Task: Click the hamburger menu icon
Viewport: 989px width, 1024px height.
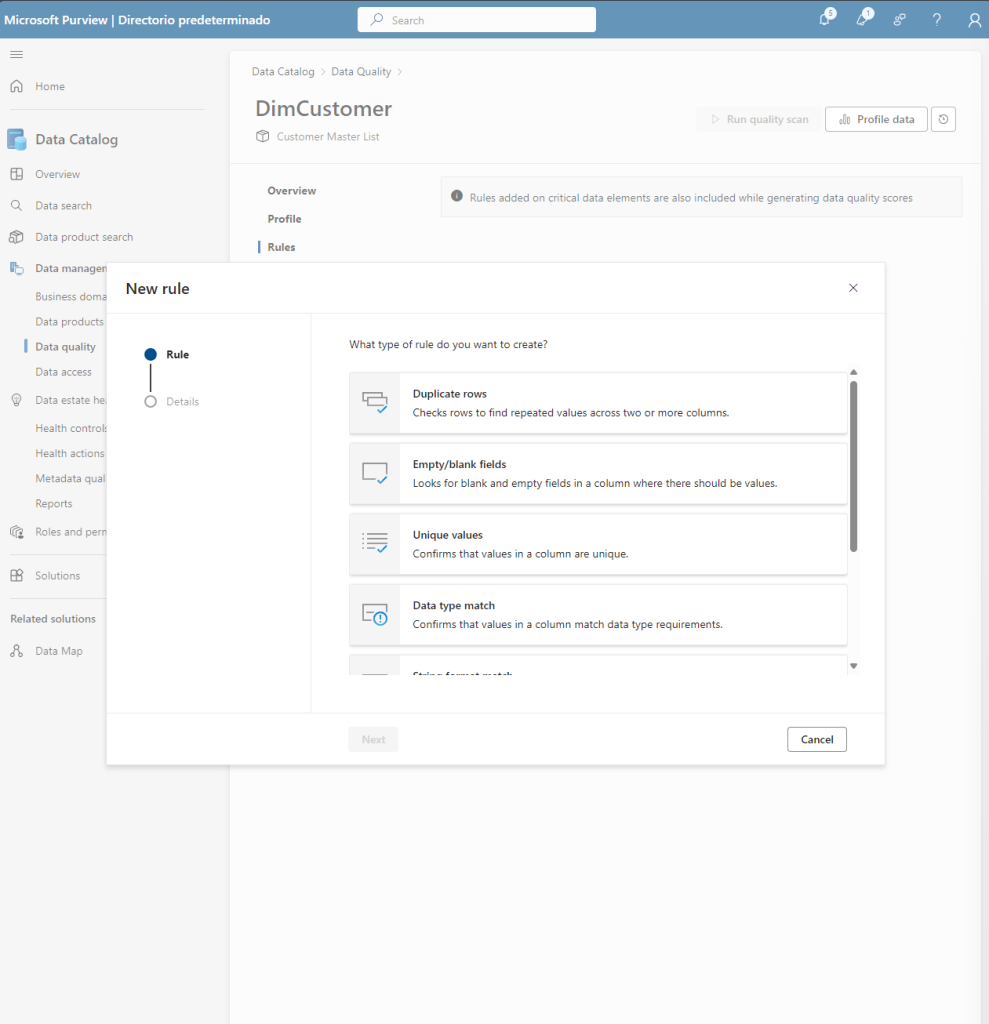Action: click(x=16, y=54)
